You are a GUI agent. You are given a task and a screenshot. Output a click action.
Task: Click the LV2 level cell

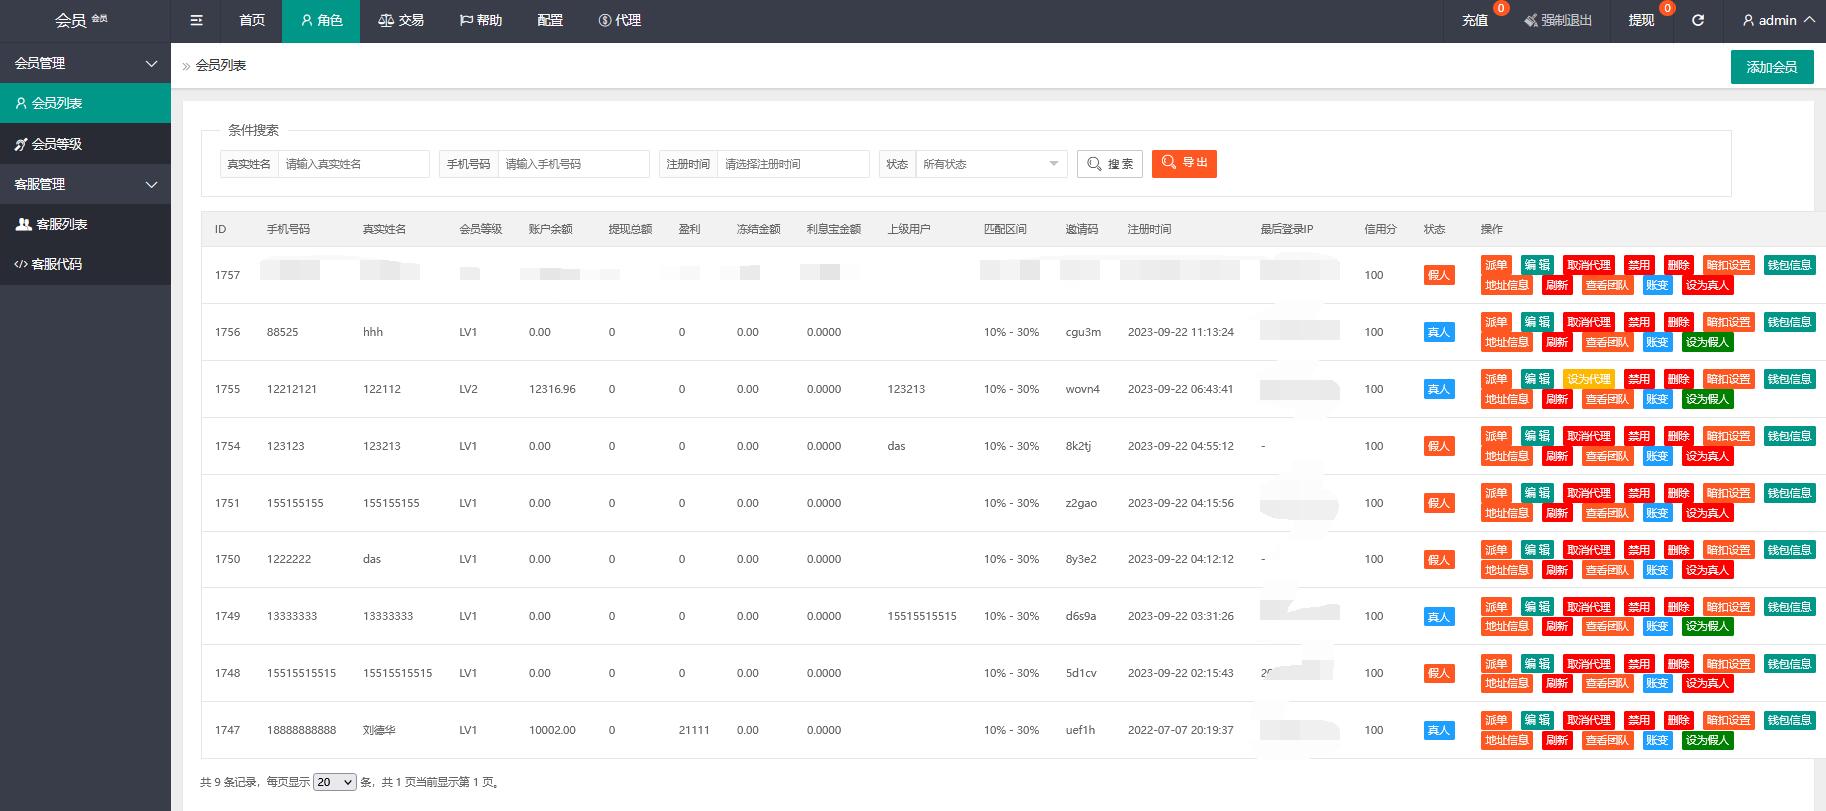tap(468, 389)
